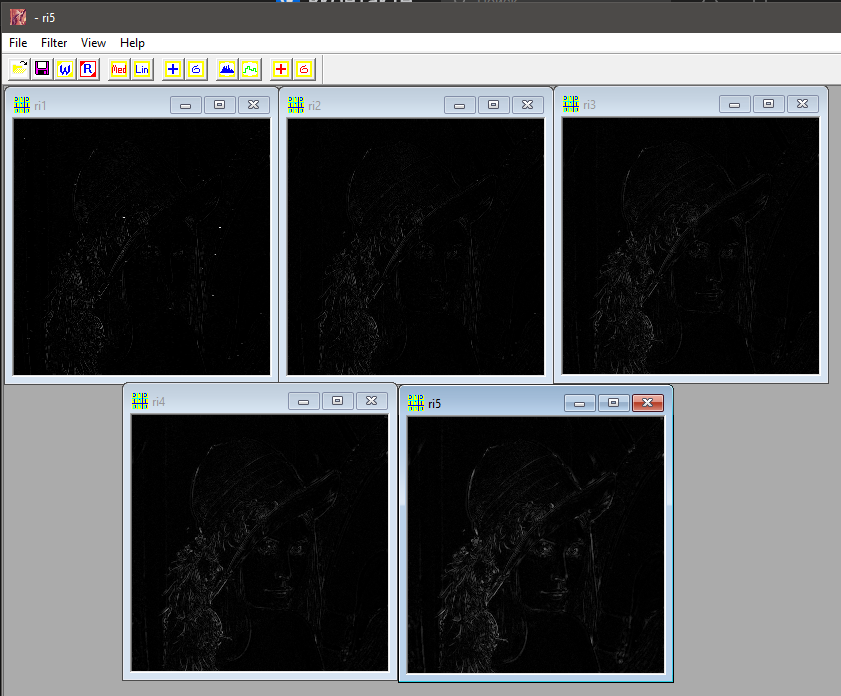This screenshot has width=841, height=696.
Task: Click the red sigma toolbar icon
Action: coord(304,69)
